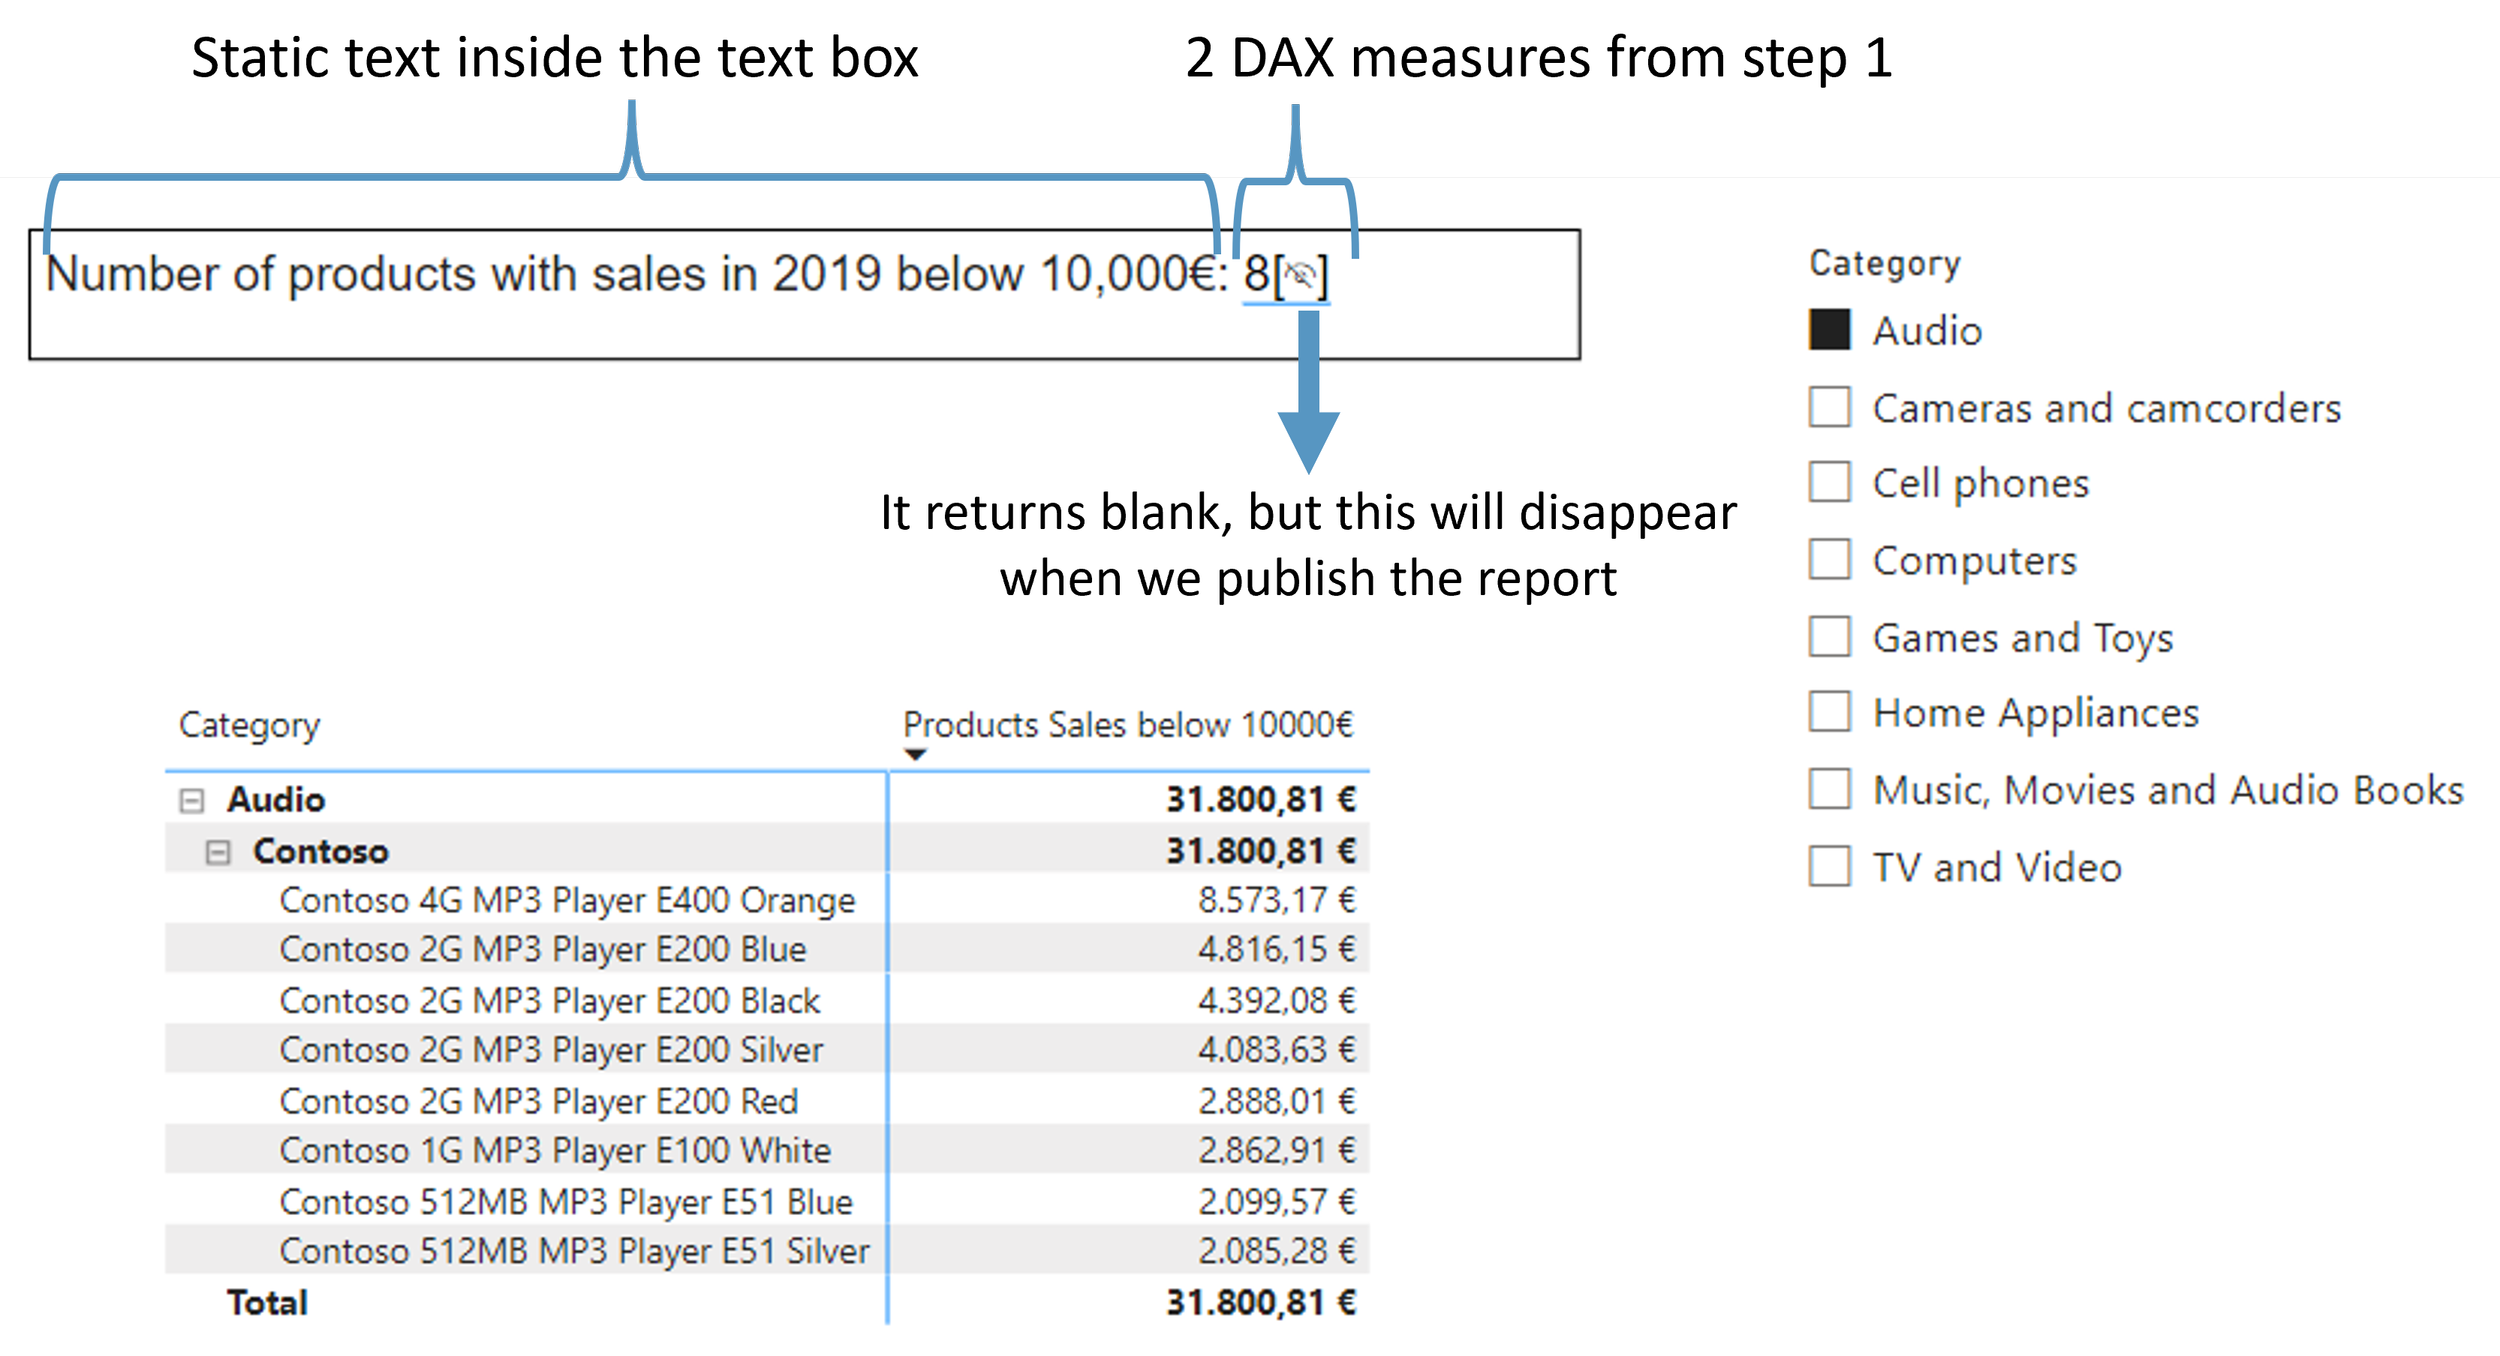The image size is (2500, 1356).
Task: Sort by Products Sales below 10000€ column
Action: [1127, 724]
